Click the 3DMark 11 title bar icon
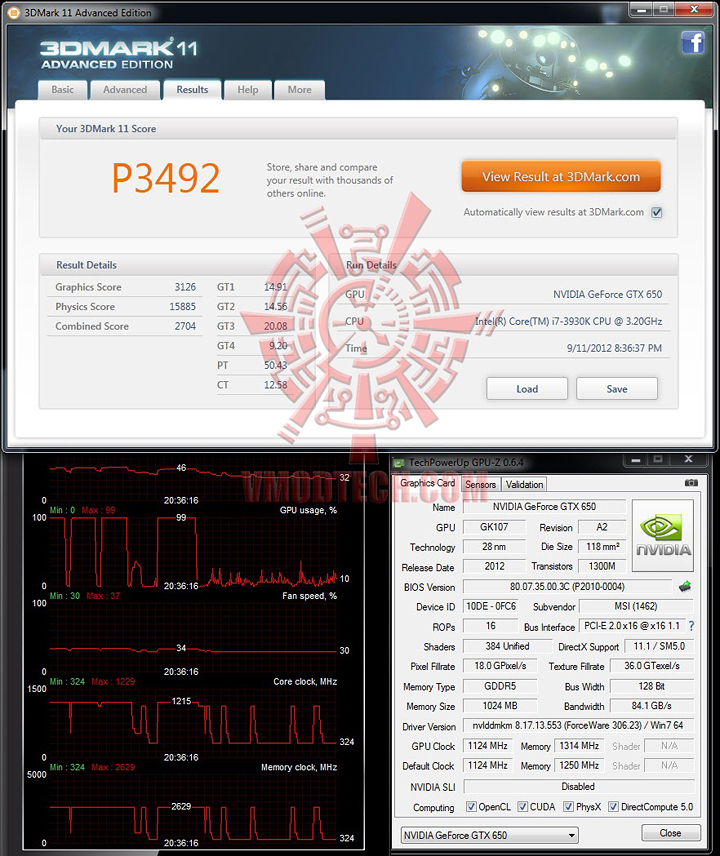This screenshot has height=856, width=720. pyautogui.click(x=14, y=12)
